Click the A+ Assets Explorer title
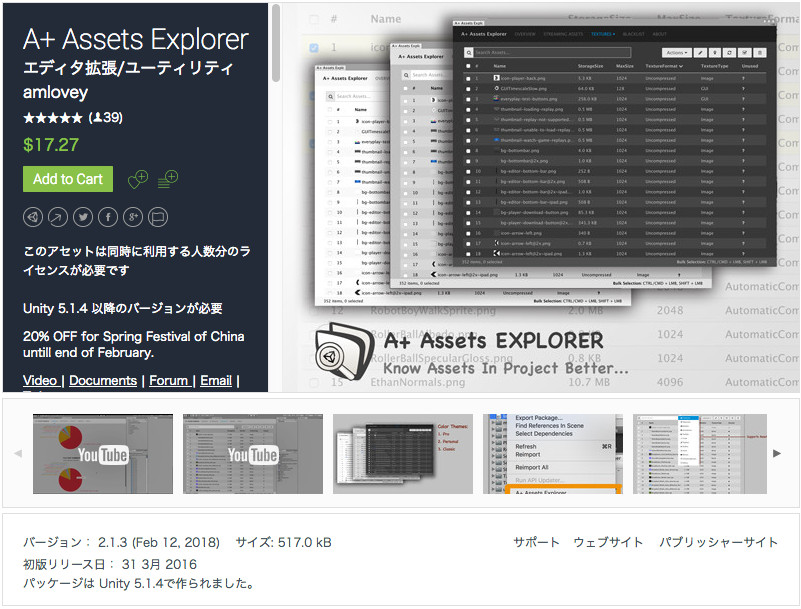 136,39
